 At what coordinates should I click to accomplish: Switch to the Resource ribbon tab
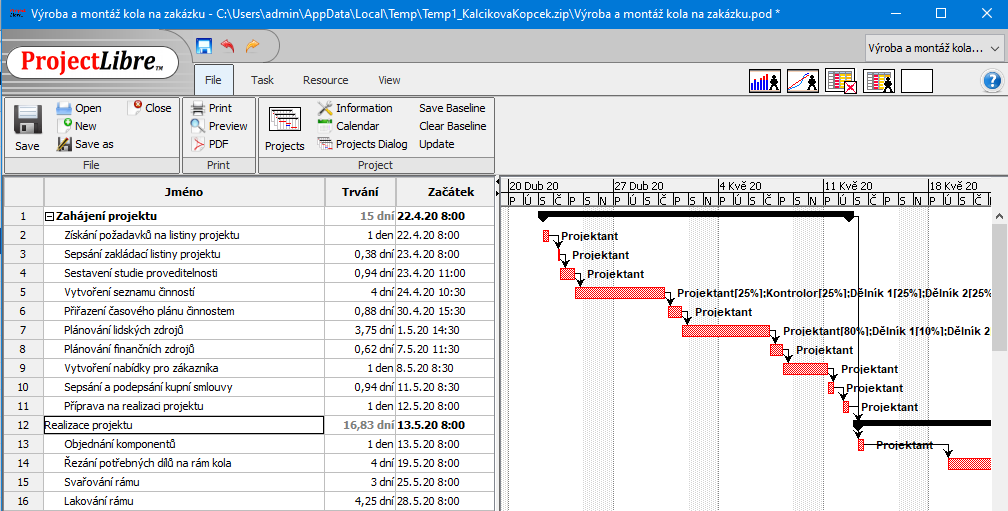coord(325,80)
